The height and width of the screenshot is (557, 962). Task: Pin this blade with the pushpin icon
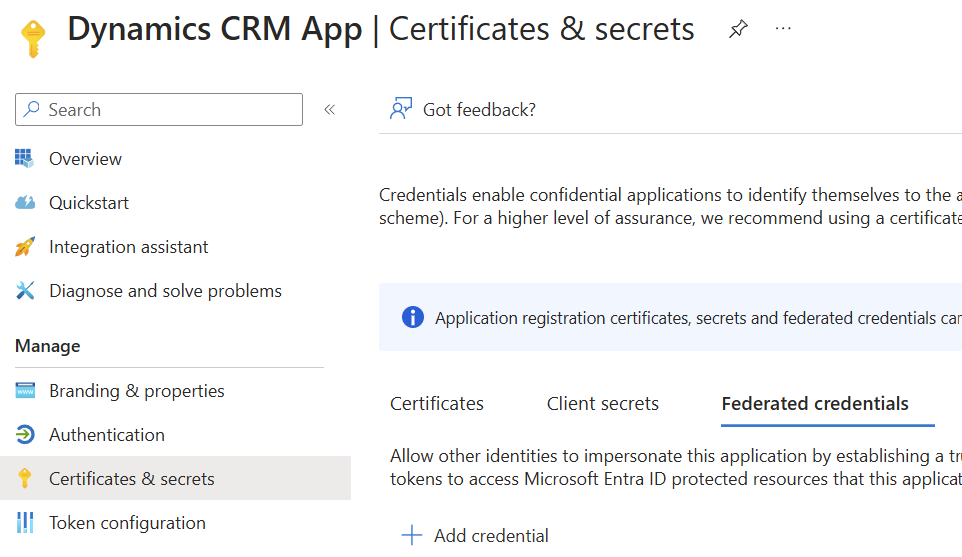(x=738, y=29)
